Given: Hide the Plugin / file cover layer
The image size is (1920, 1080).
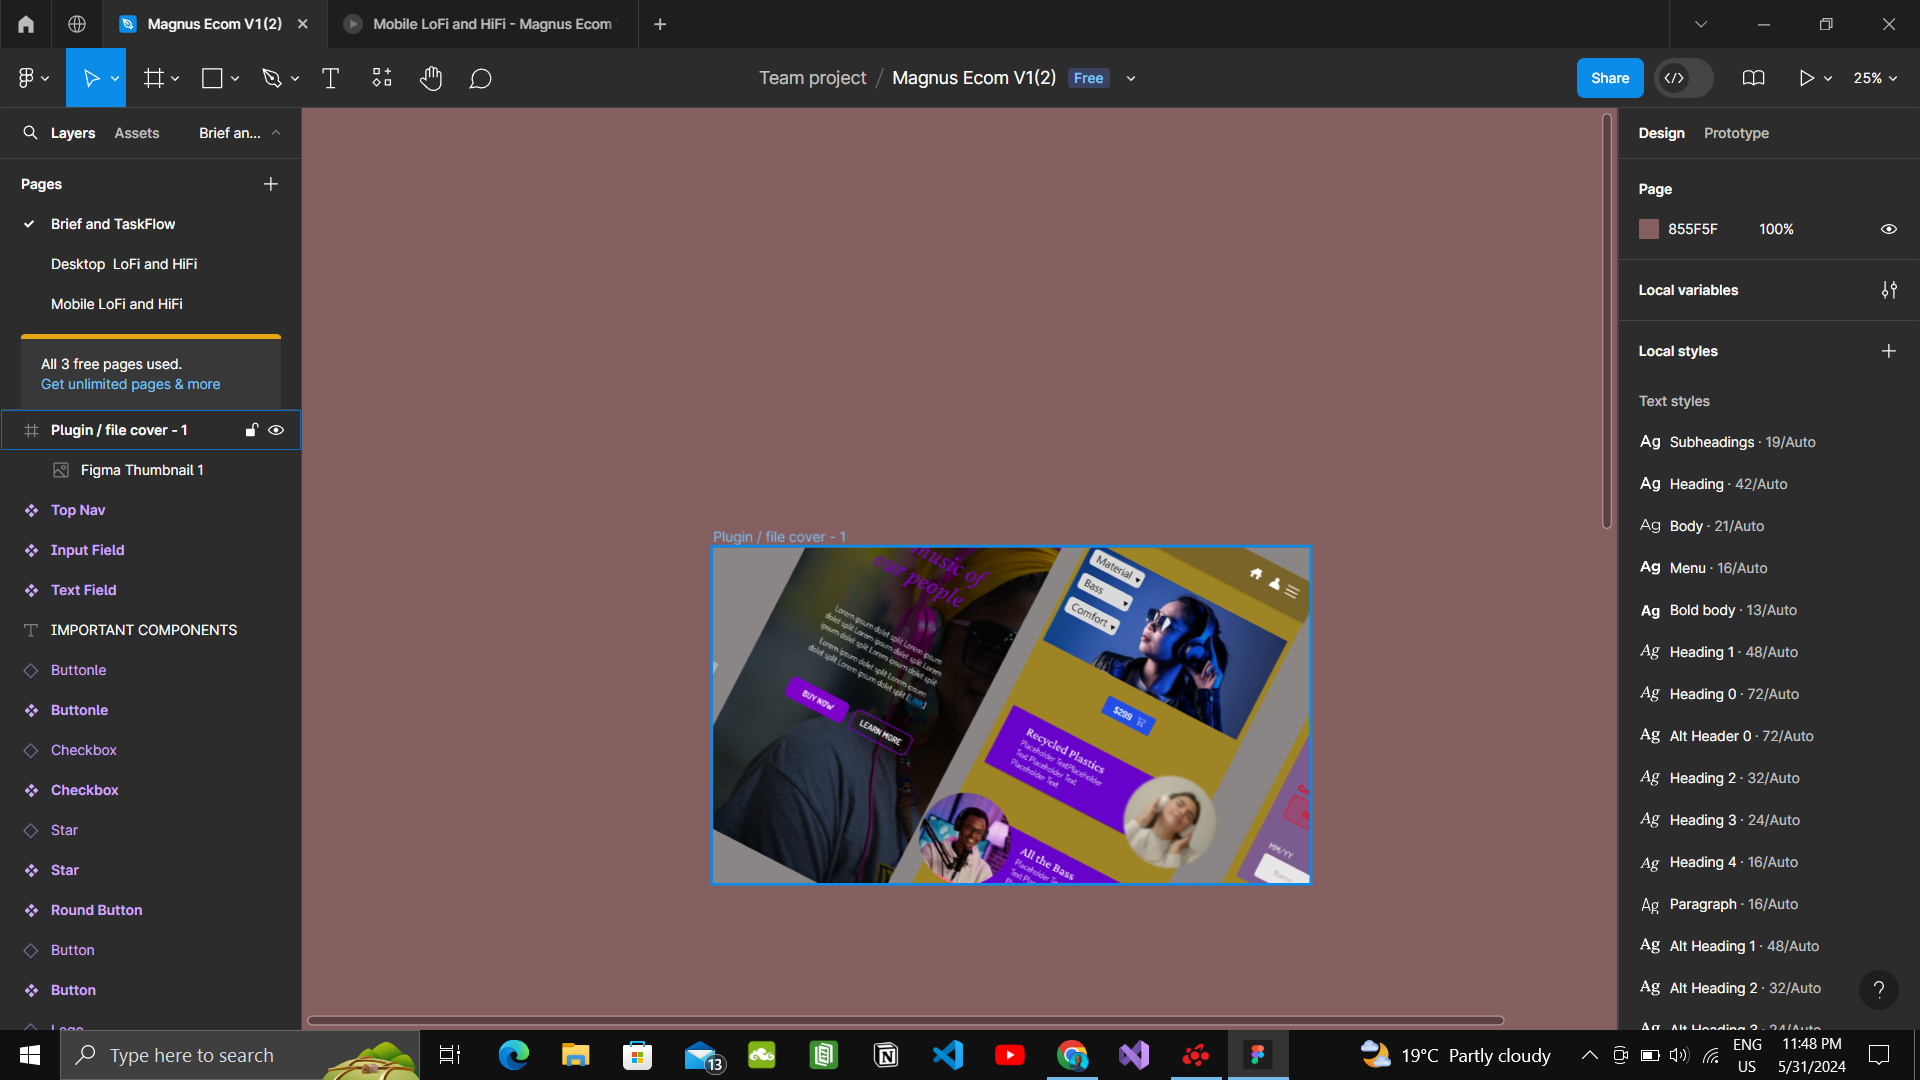Looking at the screenshot, I should point(276,430).
